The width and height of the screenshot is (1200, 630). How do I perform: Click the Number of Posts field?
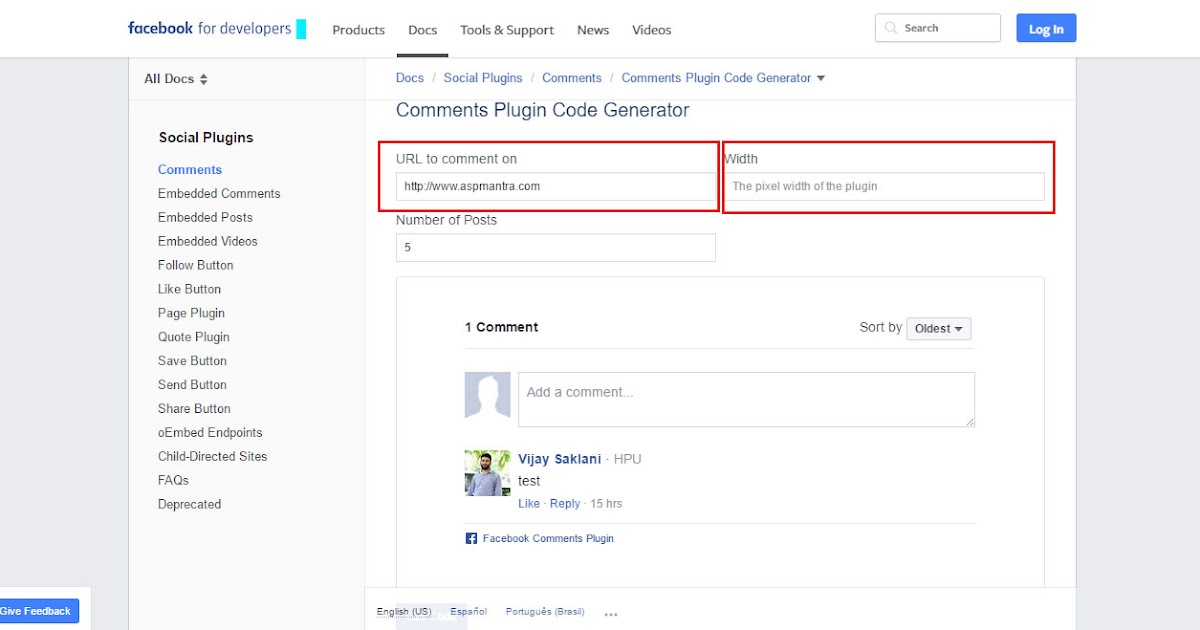(555, 247)
